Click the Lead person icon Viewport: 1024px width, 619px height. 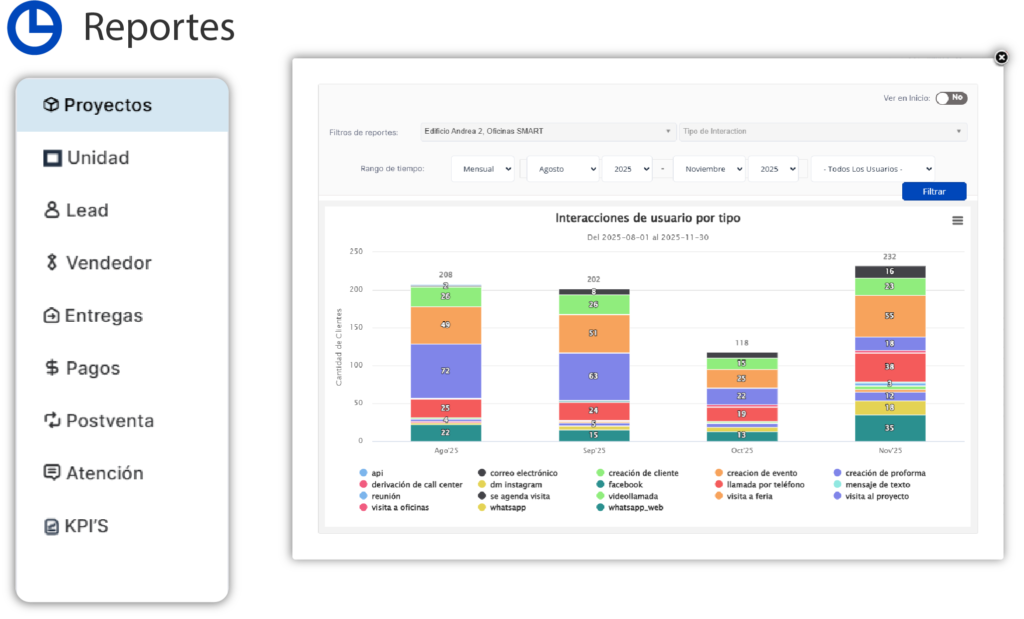[x=52, y=210]
